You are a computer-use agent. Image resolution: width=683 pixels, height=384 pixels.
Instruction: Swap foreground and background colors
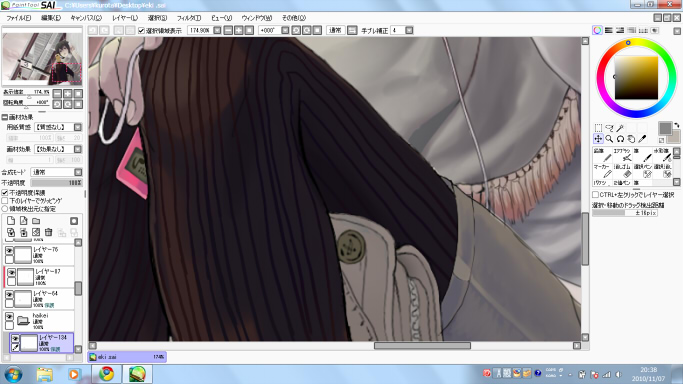pos(676,125)
